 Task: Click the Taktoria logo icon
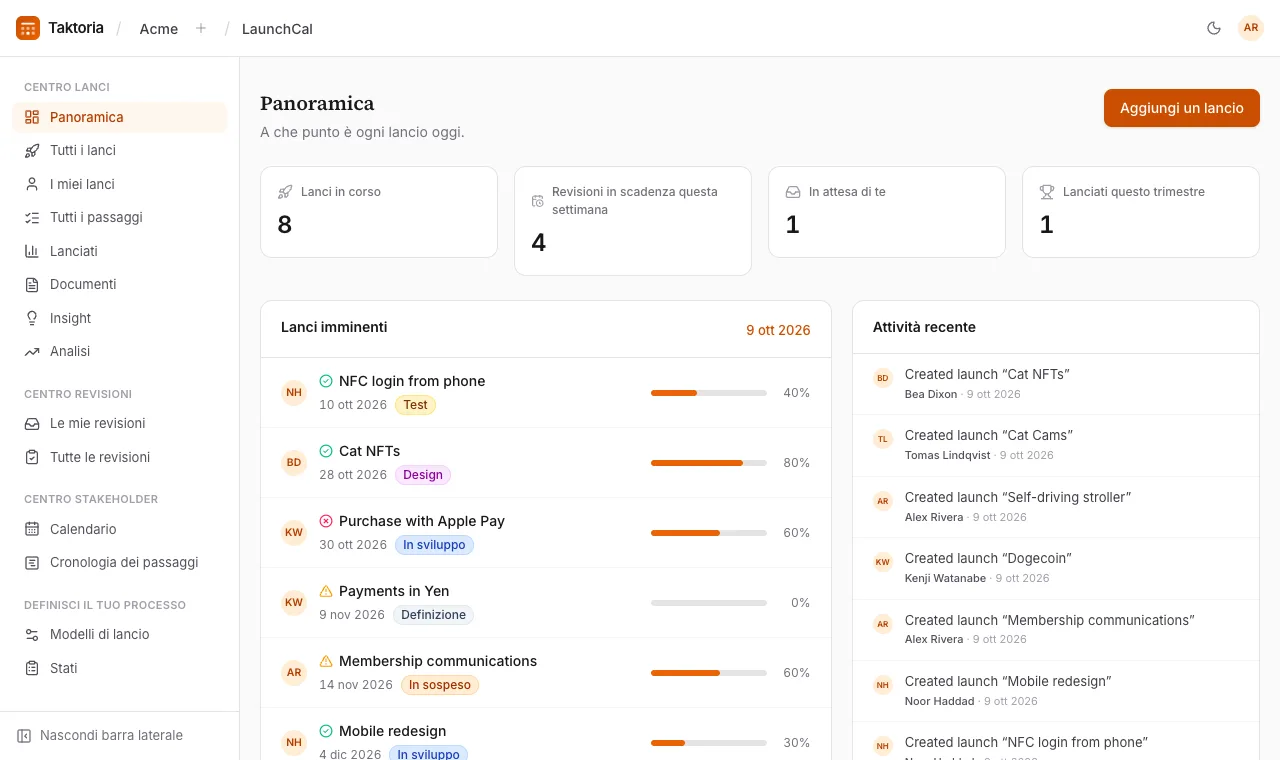pos(28,28)
